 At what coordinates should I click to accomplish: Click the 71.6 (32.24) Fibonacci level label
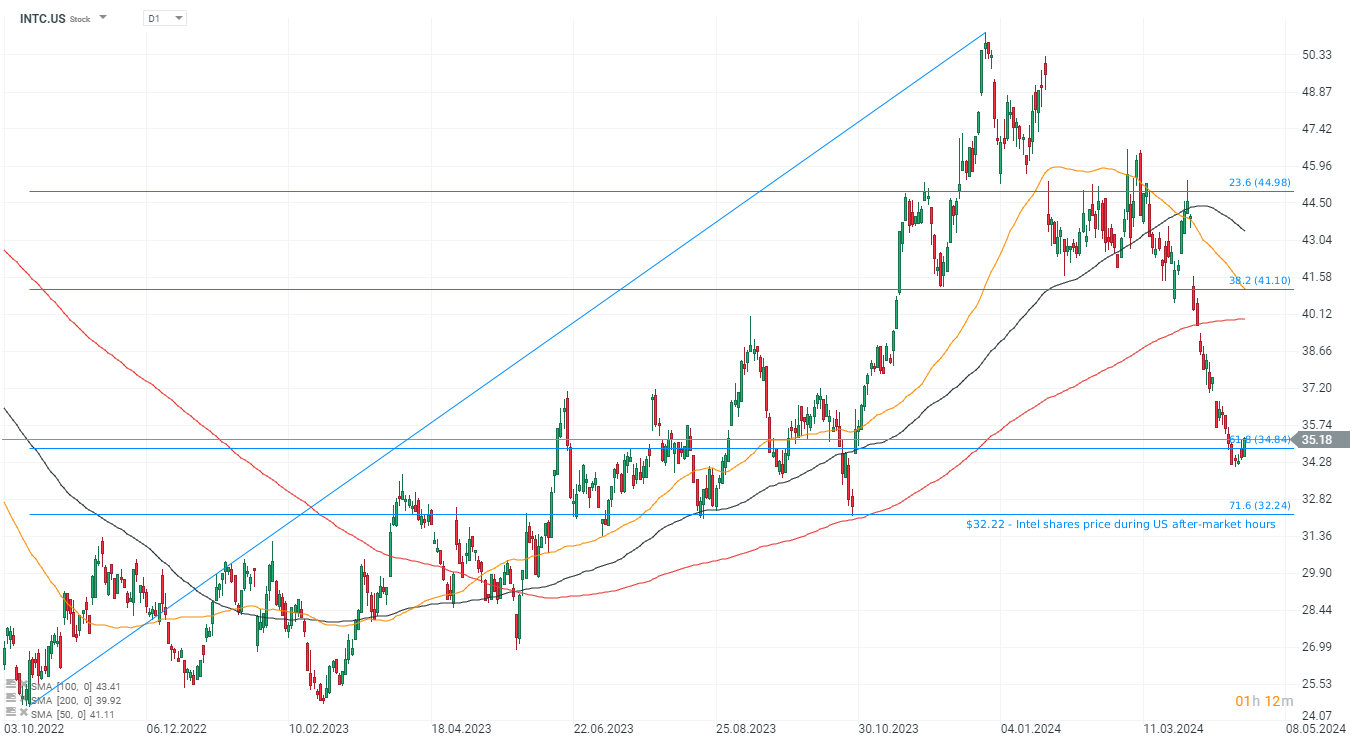coord(1261,506)
